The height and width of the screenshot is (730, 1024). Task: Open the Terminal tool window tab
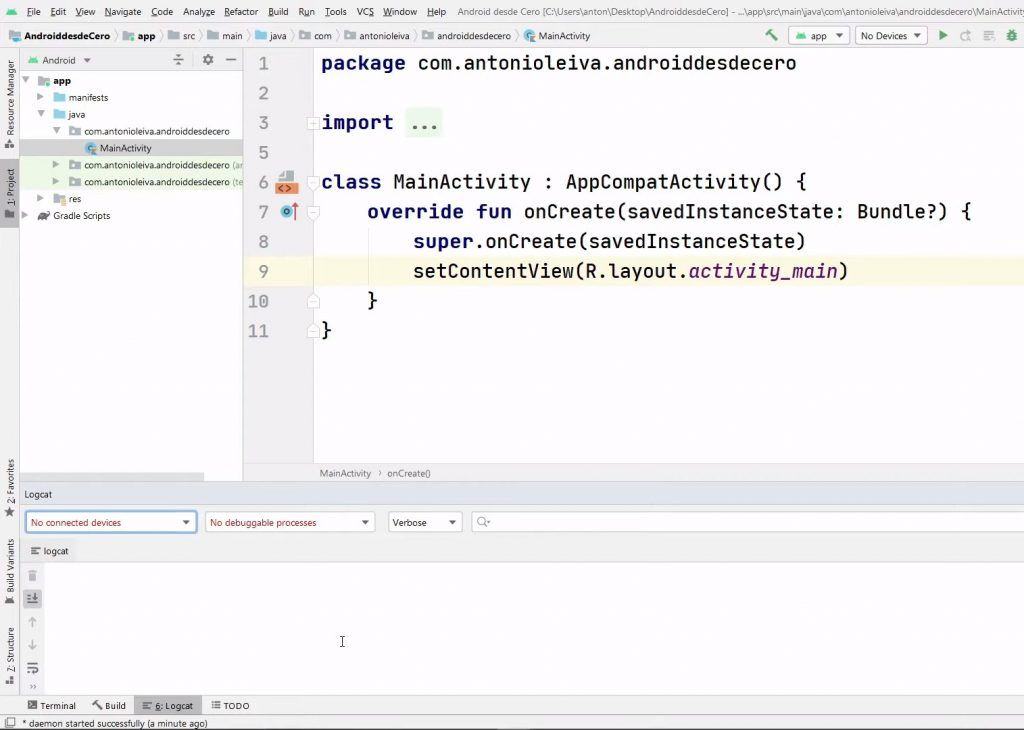pyautogui.click(x=52, y=705)
